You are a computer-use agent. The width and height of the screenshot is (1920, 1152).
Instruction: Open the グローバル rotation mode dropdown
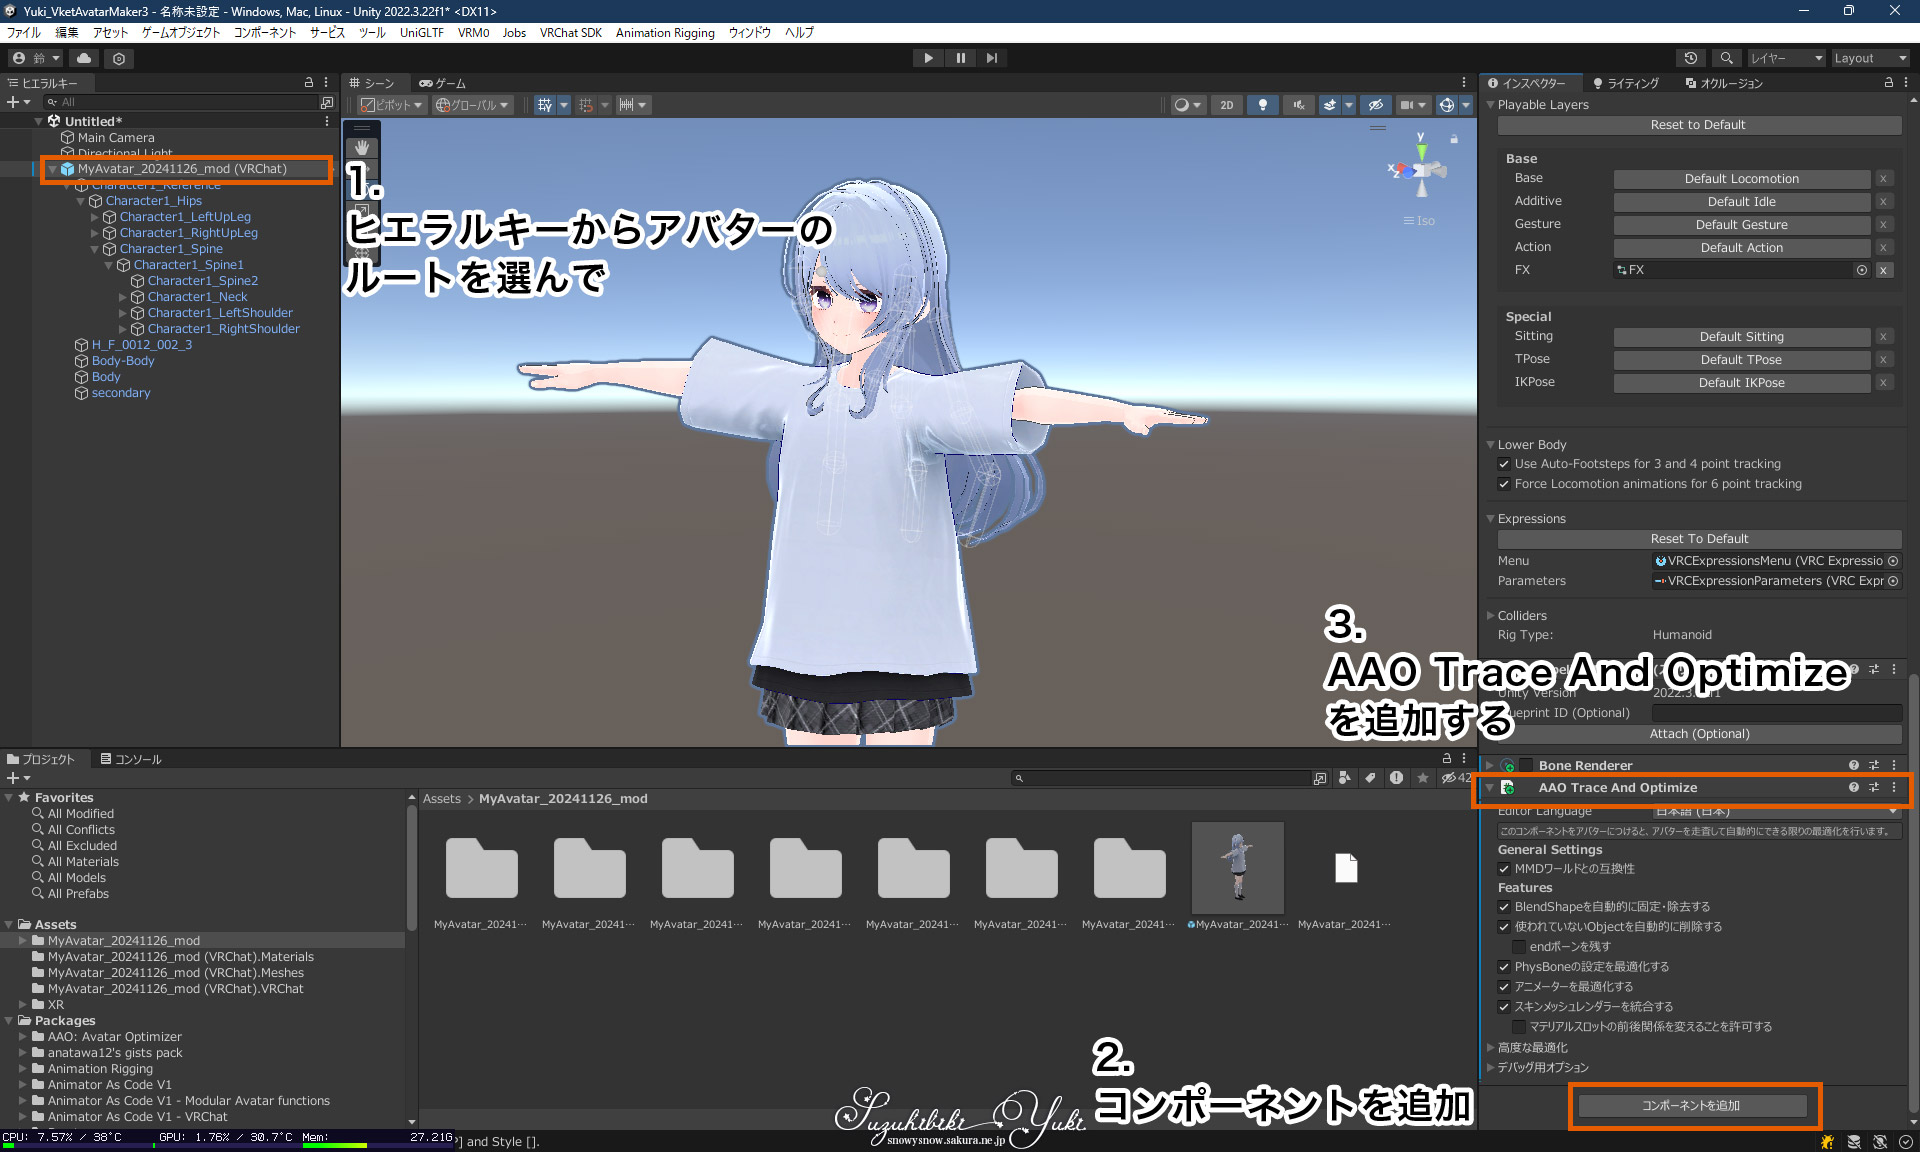coord(473,105)
